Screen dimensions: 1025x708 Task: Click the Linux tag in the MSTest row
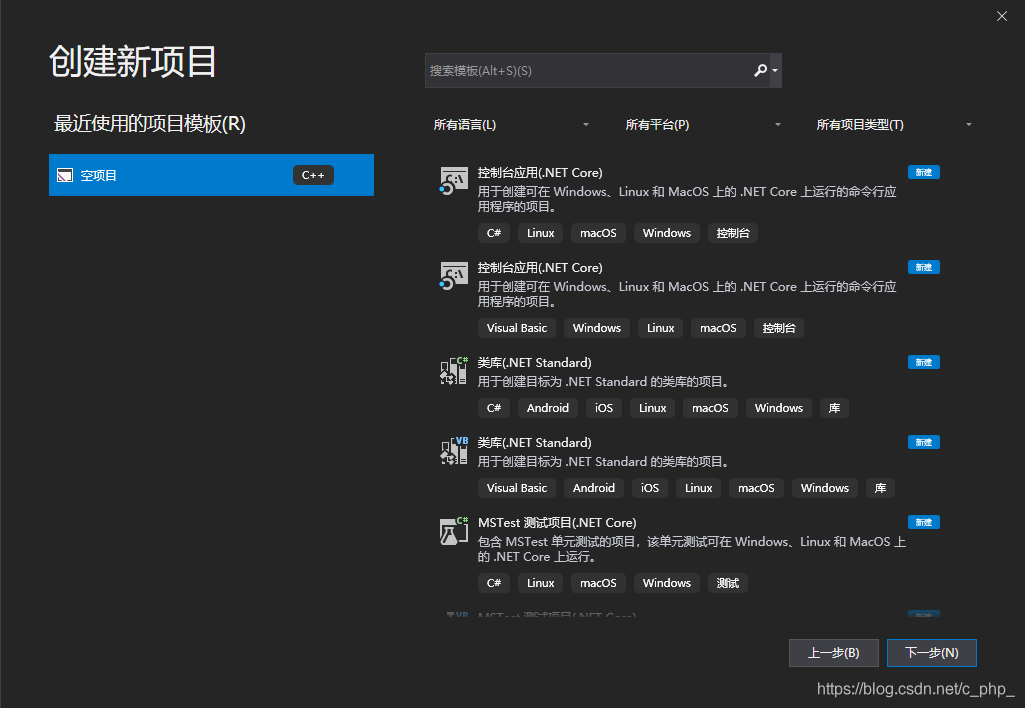[x=541, y=583]
